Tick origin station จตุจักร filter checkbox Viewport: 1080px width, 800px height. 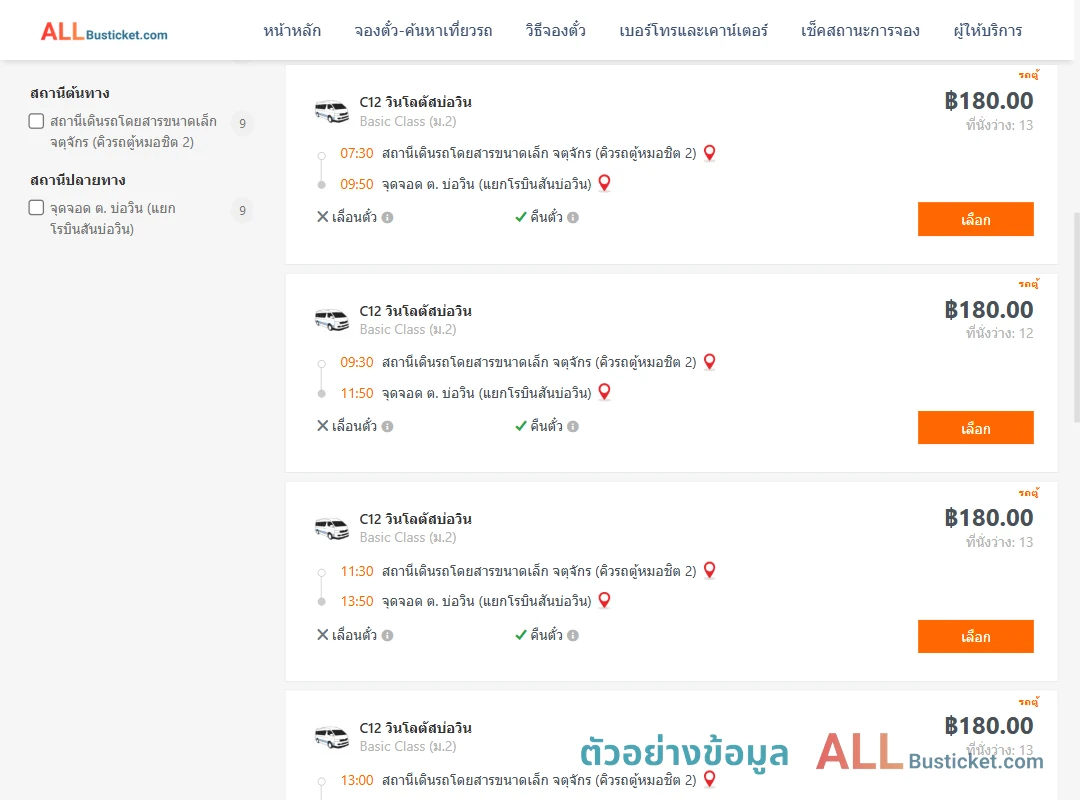(37, 121)
